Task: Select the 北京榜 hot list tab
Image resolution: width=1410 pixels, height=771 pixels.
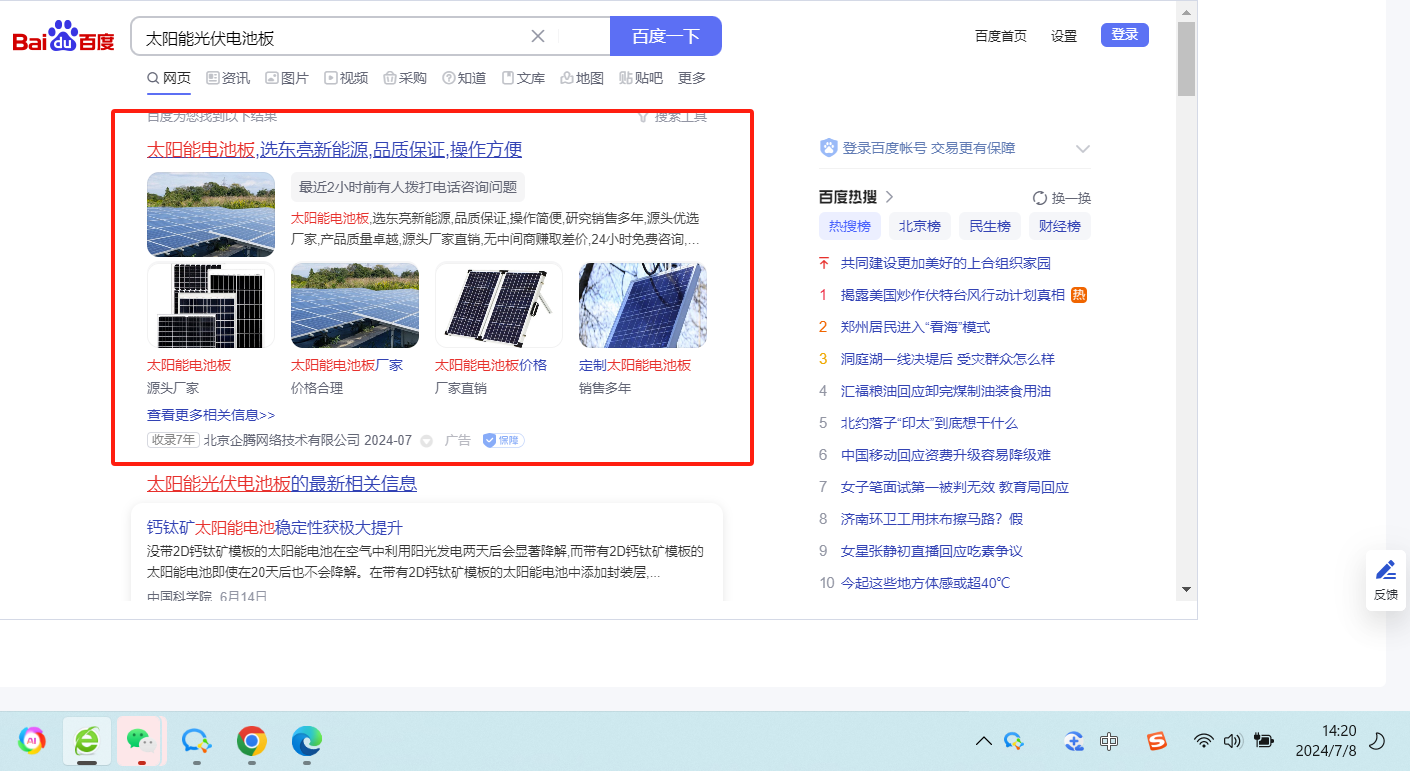Action: coord(919,226)
